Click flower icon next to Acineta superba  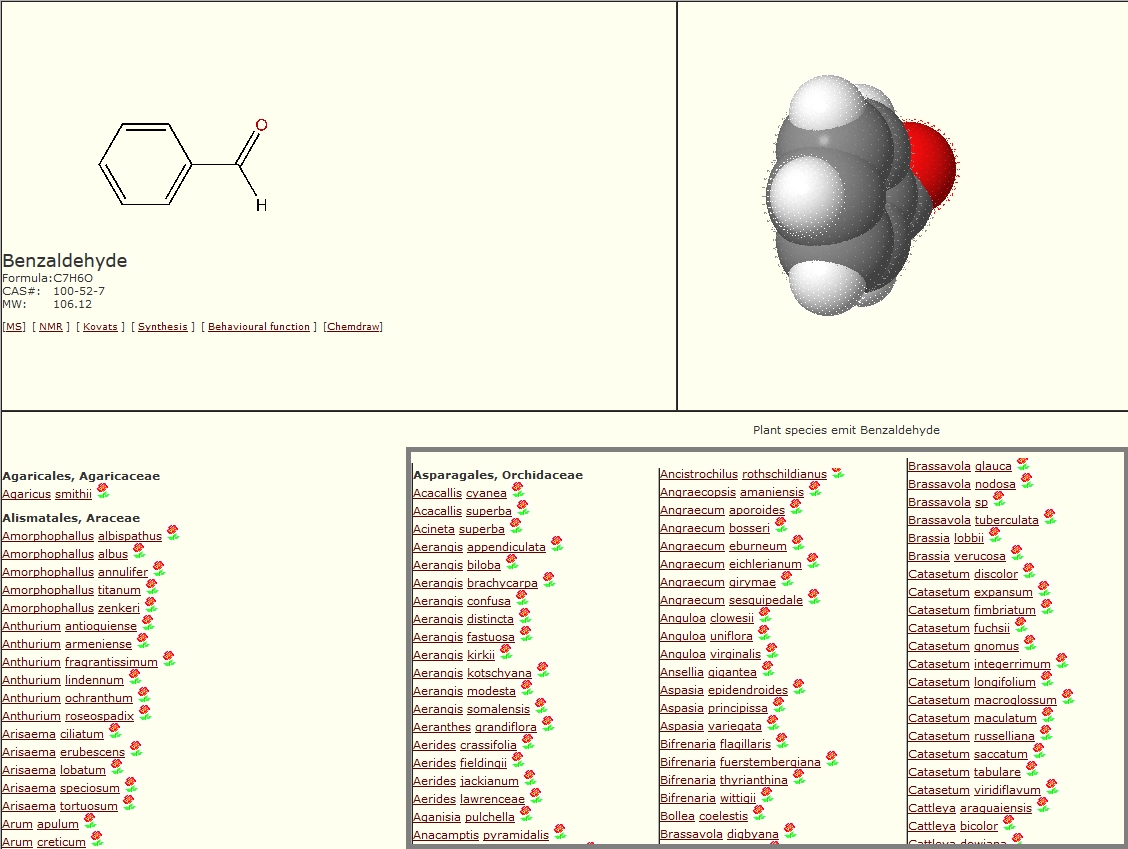(516, 525)
